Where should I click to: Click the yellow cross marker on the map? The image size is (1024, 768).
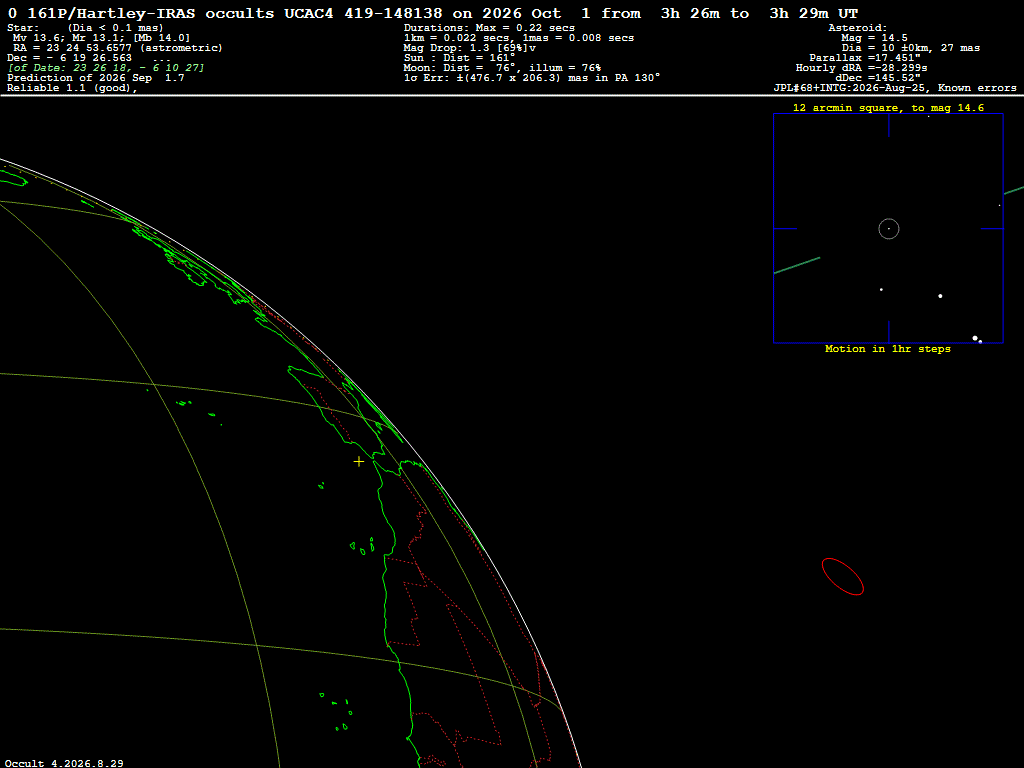coord(359,462)
